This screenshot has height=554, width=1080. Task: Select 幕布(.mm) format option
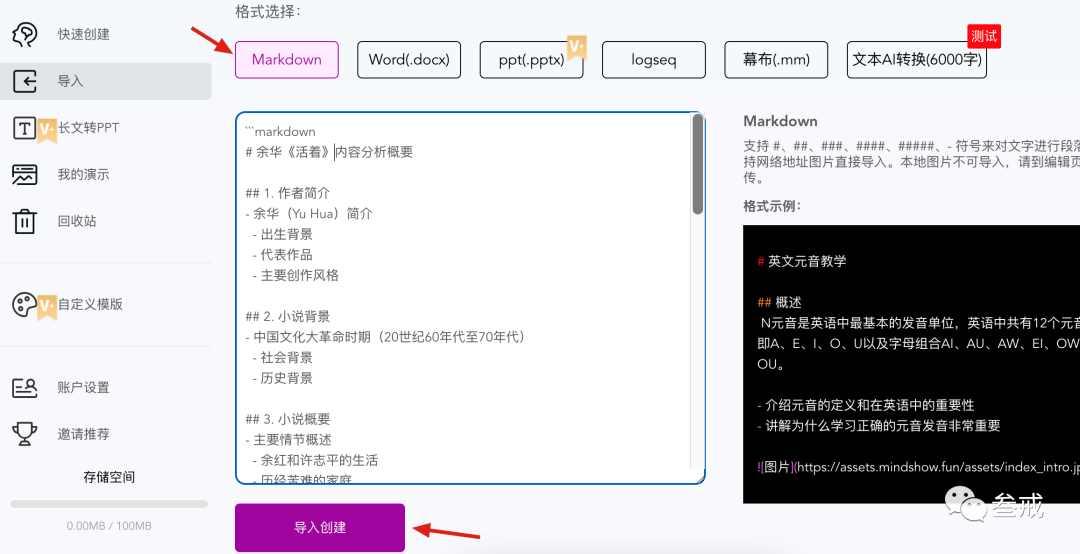(x=776, y=60)
